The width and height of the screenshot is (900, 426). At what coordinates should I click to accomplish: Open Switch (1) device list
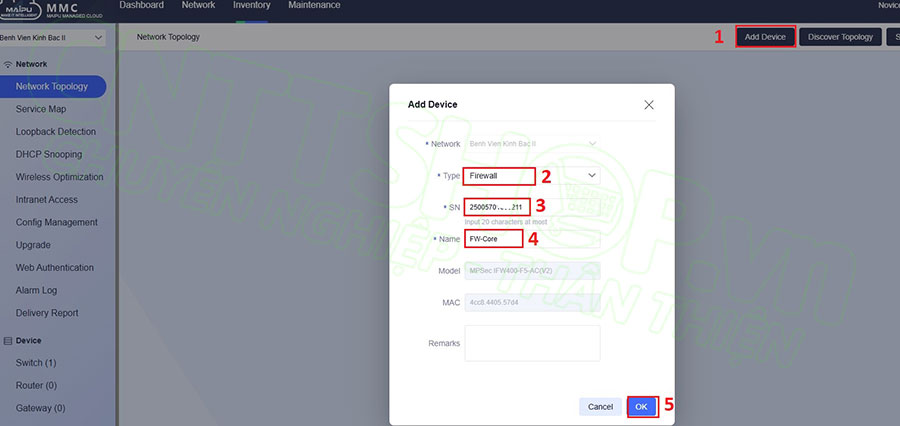click(36, 363)
